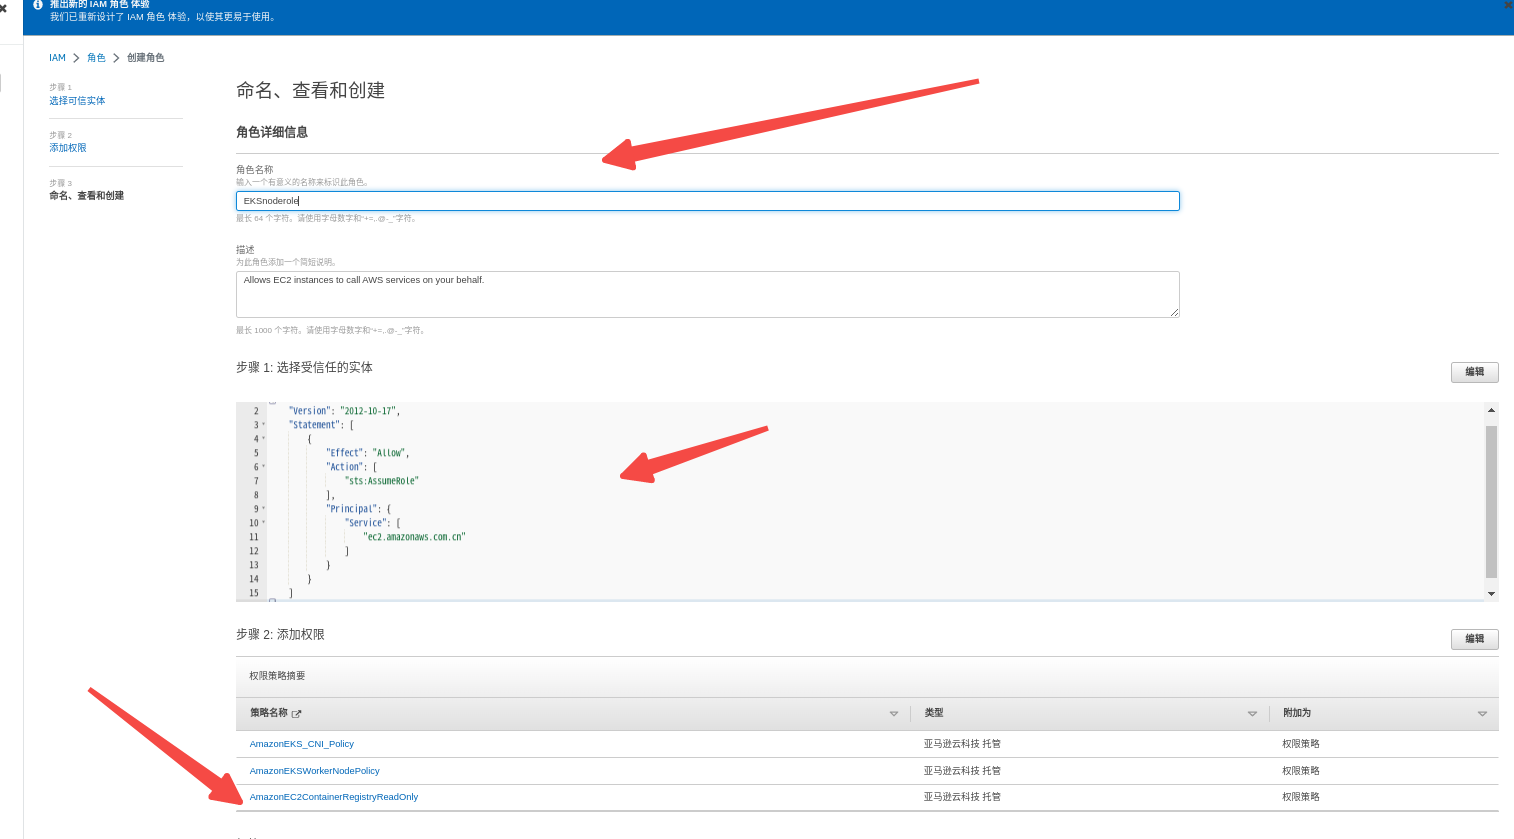Collapse the code fold arrow on line 10
Screen dimensions: 1514x839
click(264, 523)
